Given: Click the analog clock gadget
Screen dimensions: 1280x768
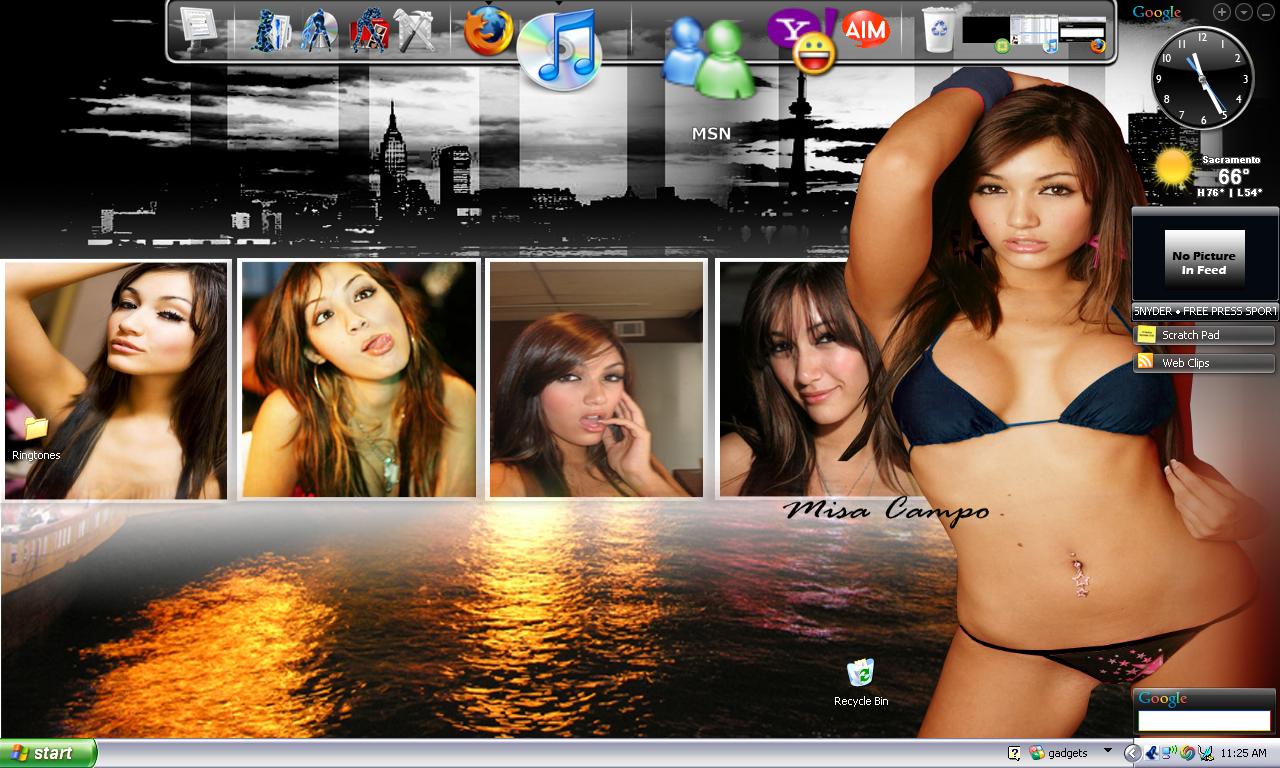Looking at the screenshot, I should 1203,78.
